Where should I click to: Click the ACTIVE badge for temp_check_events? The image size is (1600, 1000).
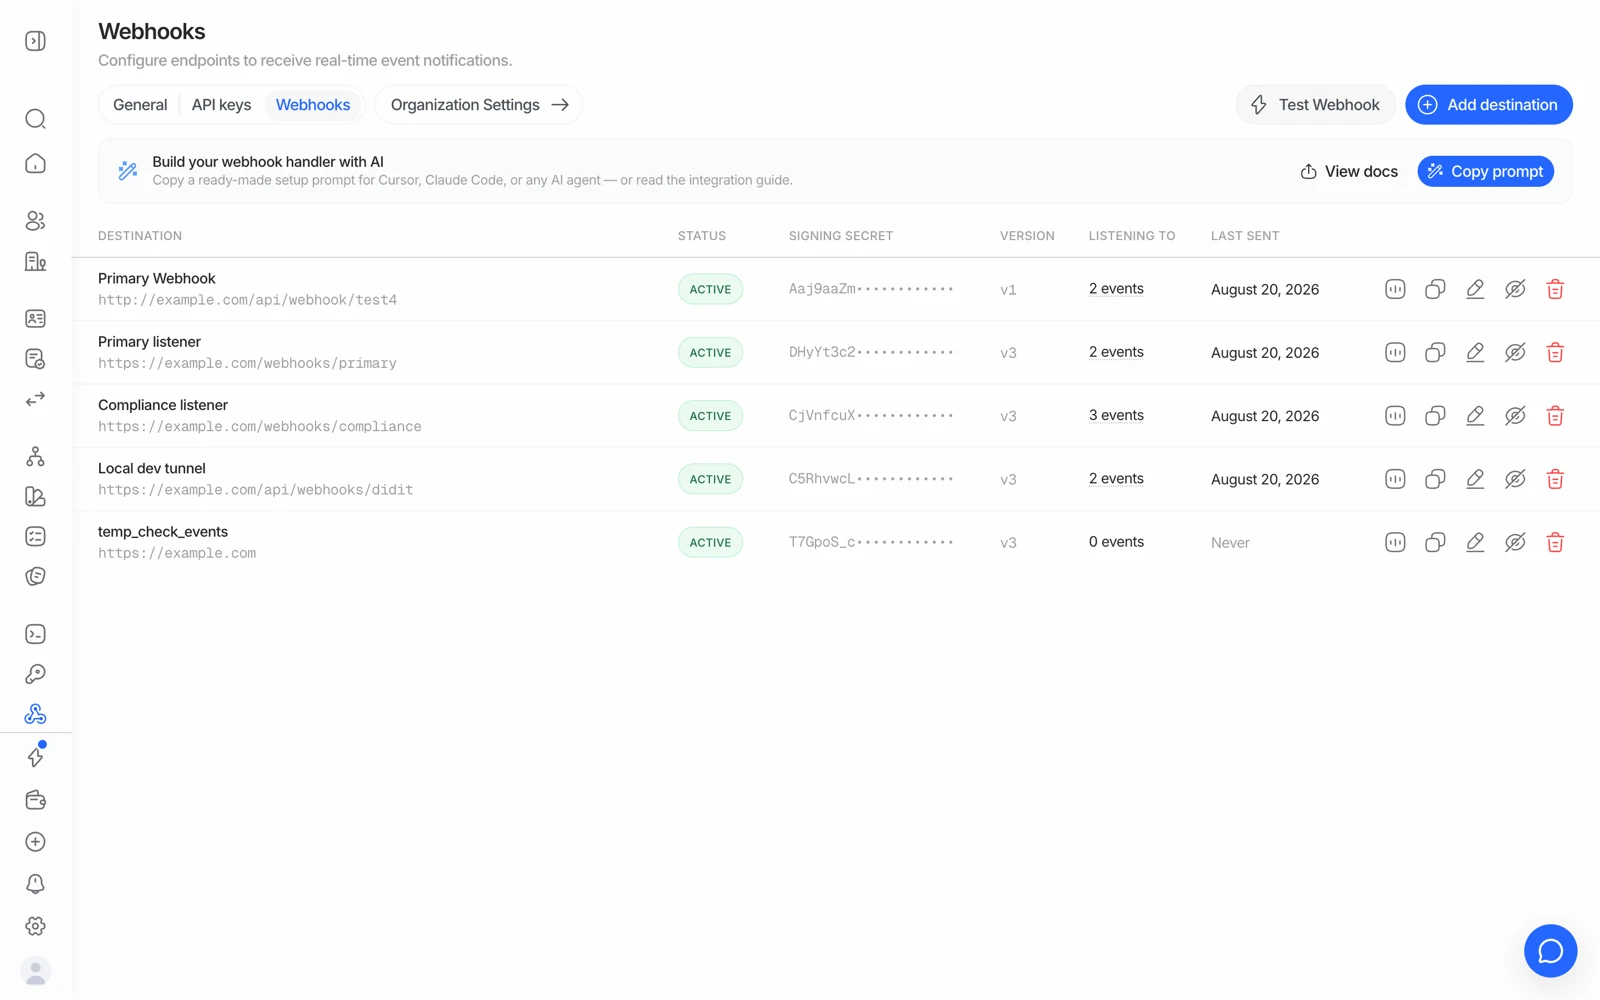point(710,542)
